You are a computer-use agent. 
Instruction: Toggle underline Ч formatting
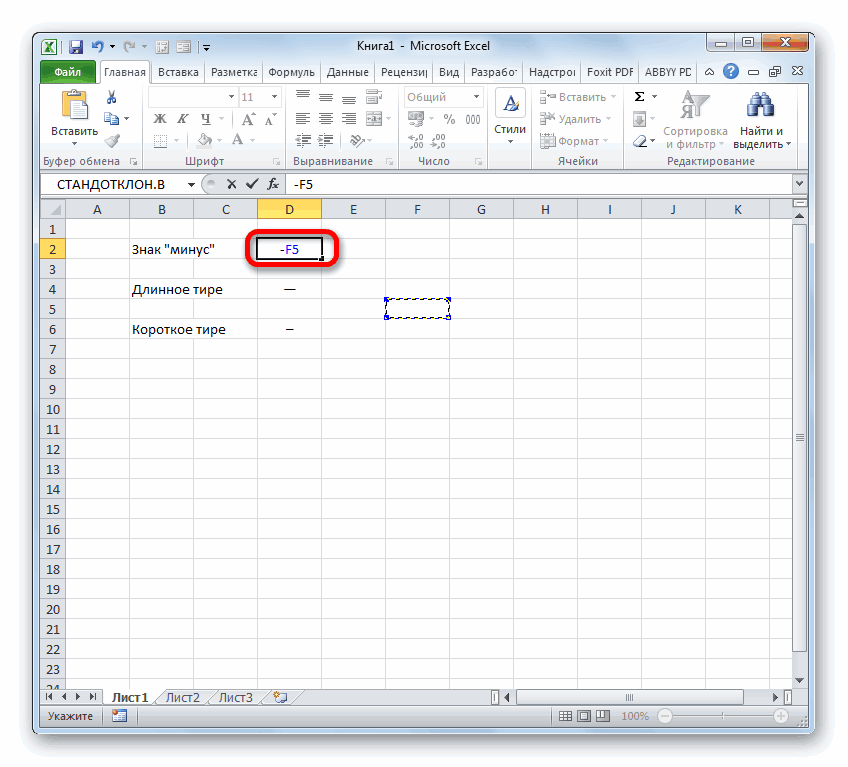(206, 119)
